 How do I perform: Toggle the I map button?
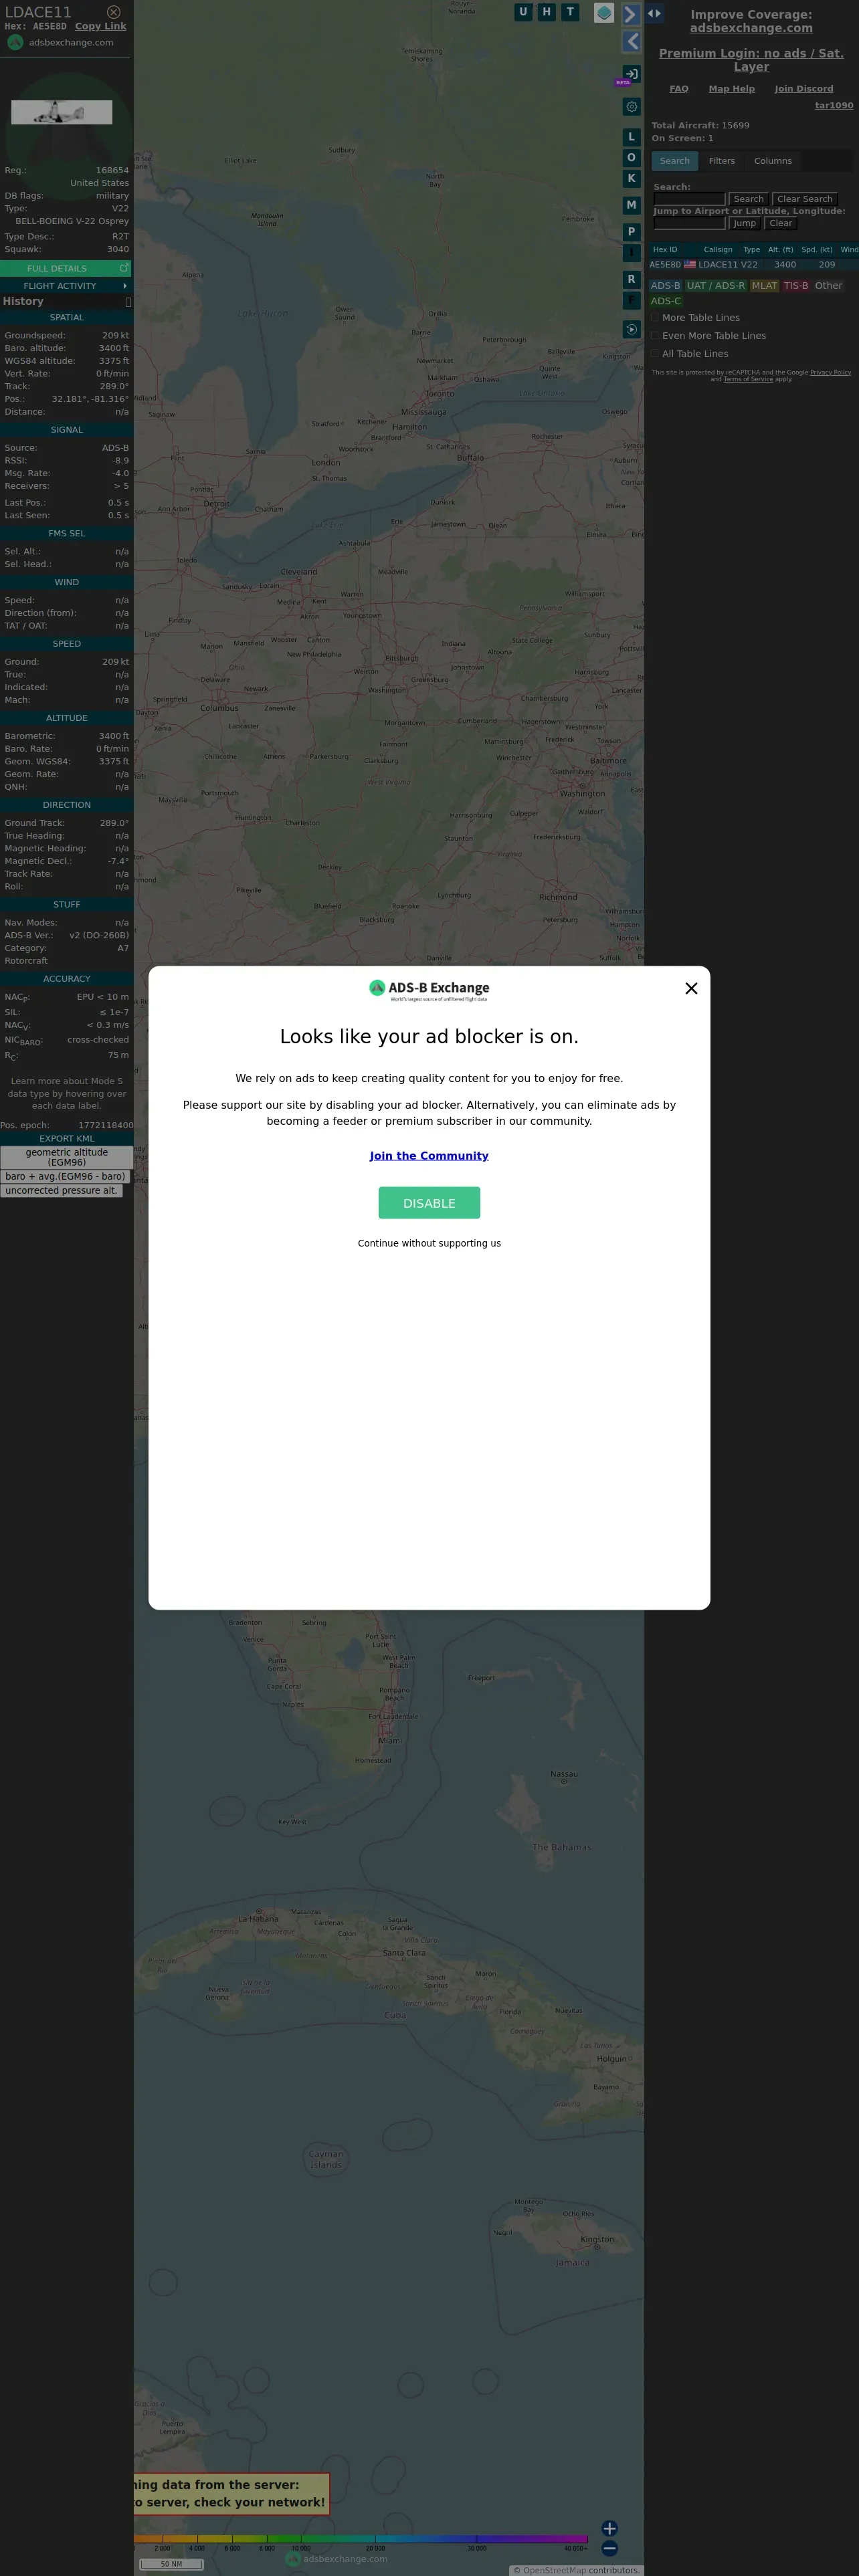point(631,253)
